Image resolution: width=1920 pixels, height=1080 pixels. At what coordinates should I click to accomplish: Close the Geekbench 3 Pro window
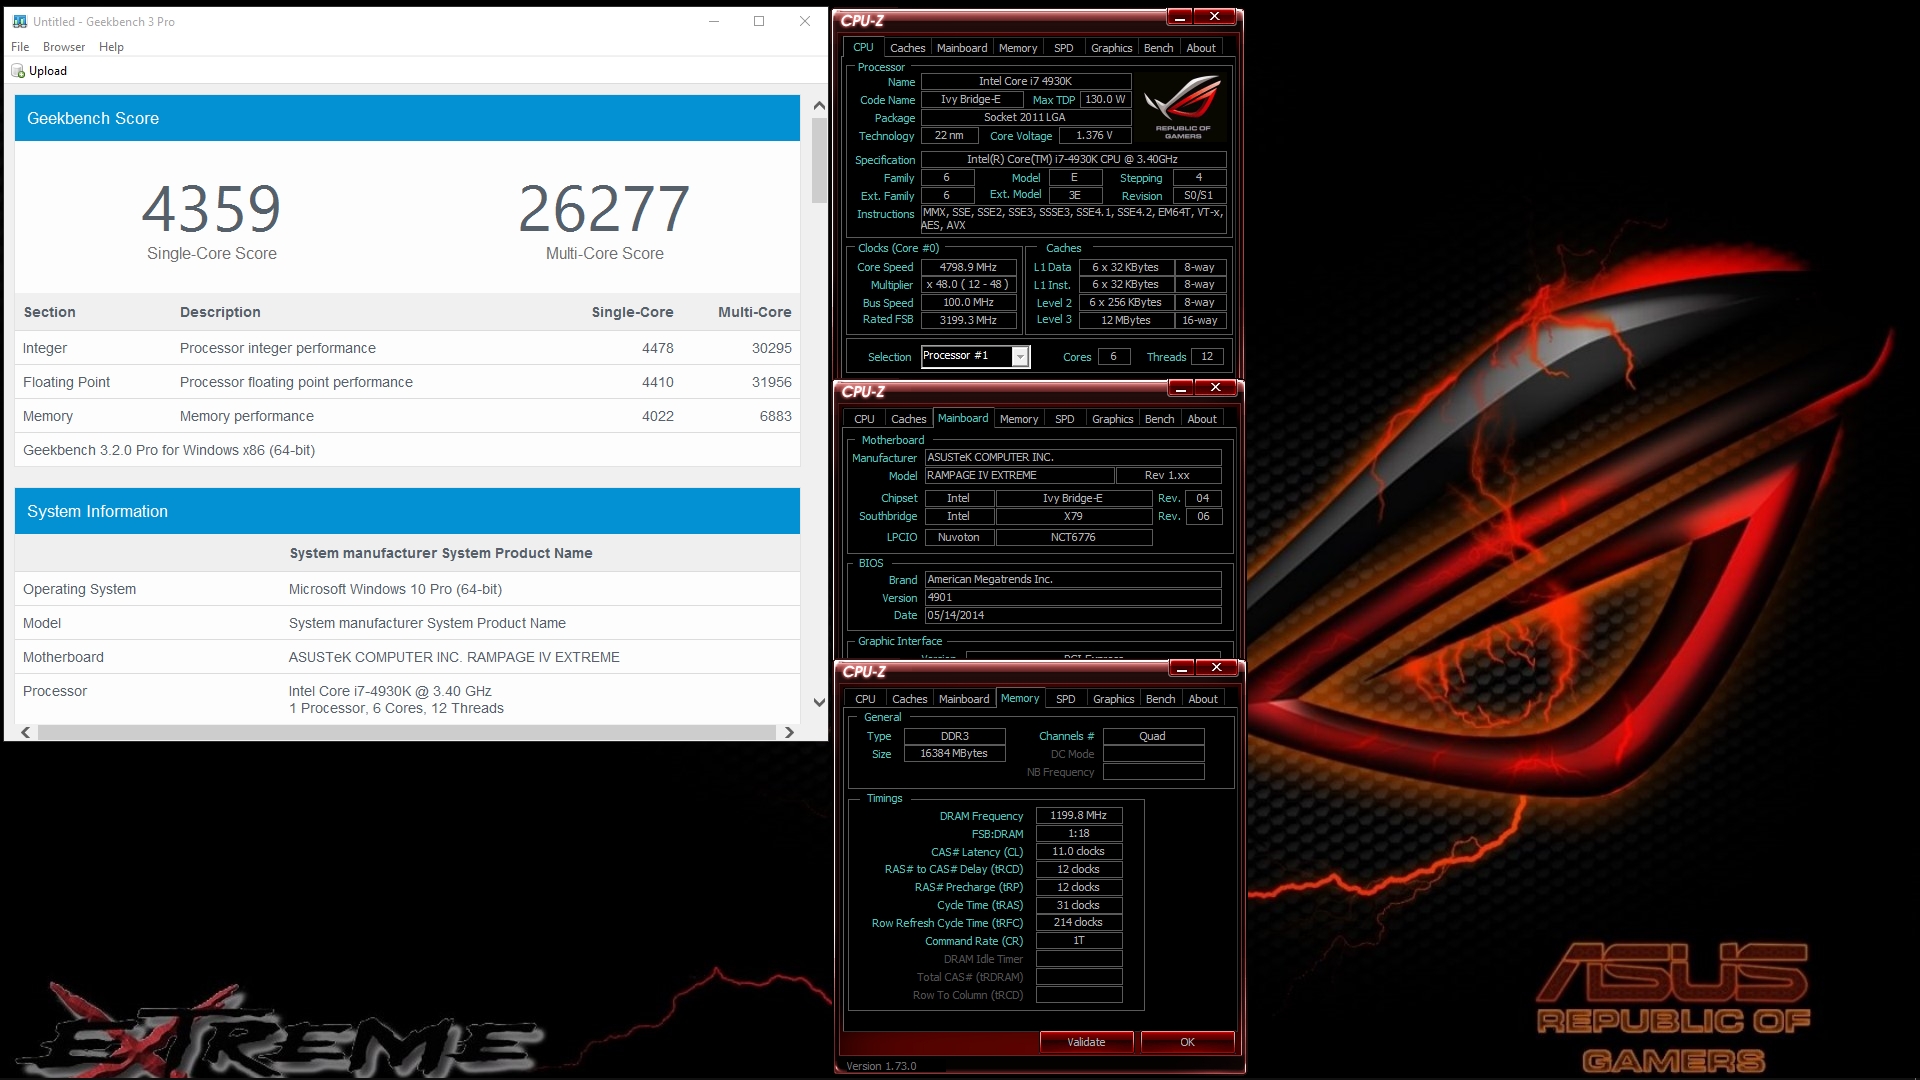click(805, 21)
